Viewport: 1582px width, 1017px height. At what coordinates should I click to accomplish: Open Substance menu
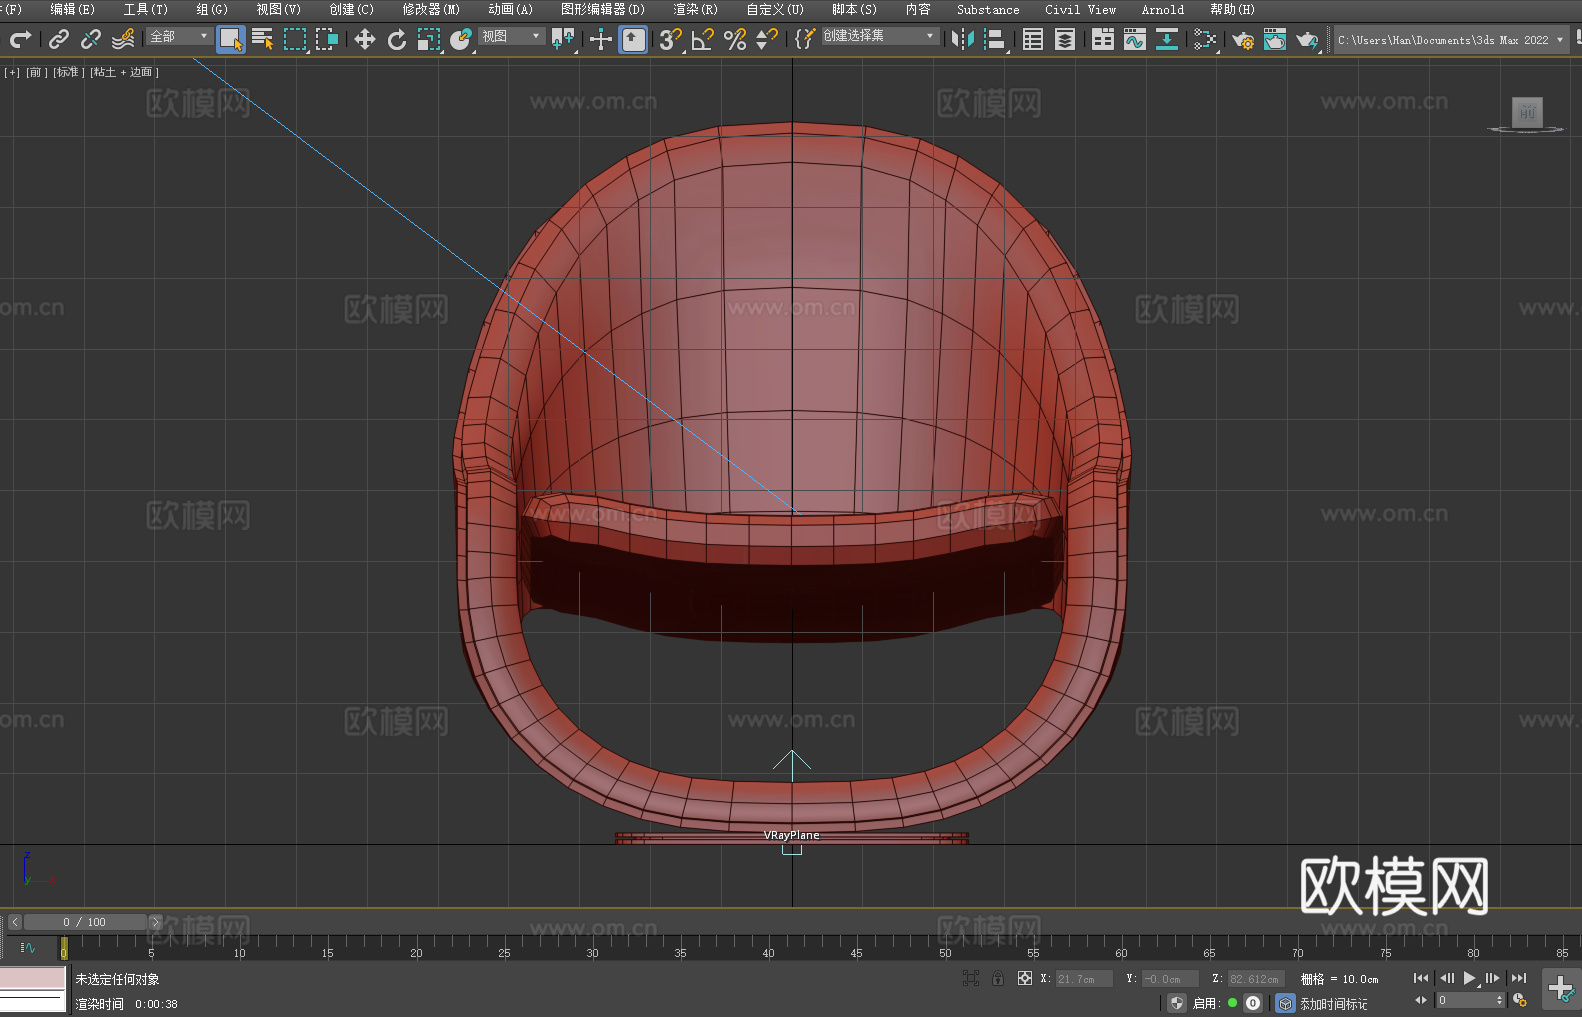click(988, 9)
